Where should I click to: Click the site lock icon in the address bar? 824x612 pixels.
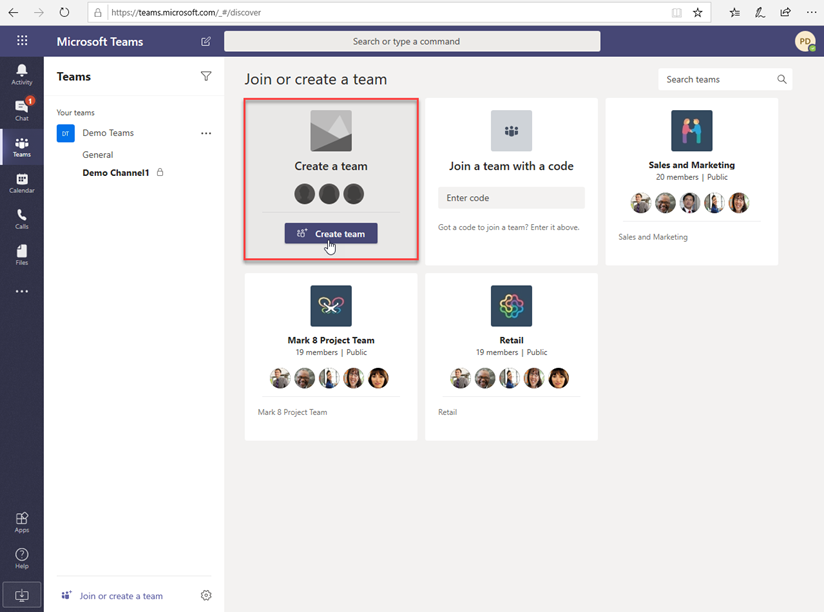[x=98, y=13]
